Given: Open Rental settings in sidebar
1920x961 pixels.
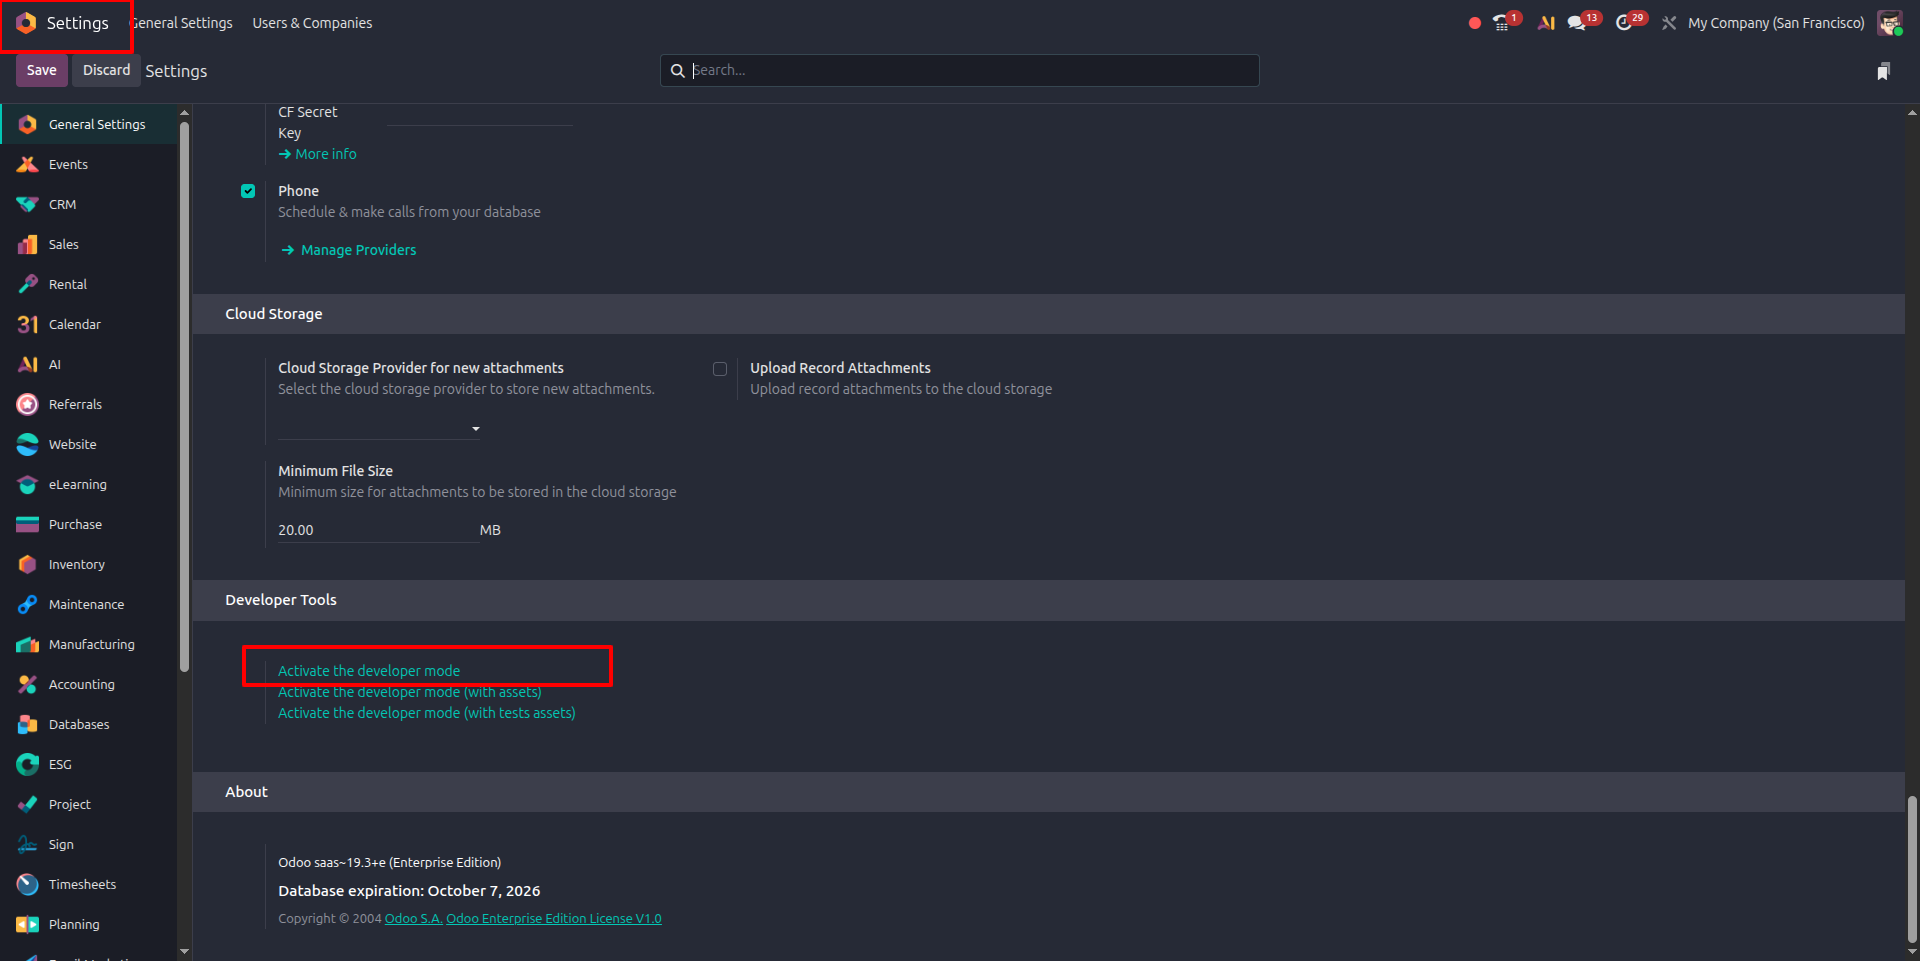Looking at the screenshot, I should 89,284.
